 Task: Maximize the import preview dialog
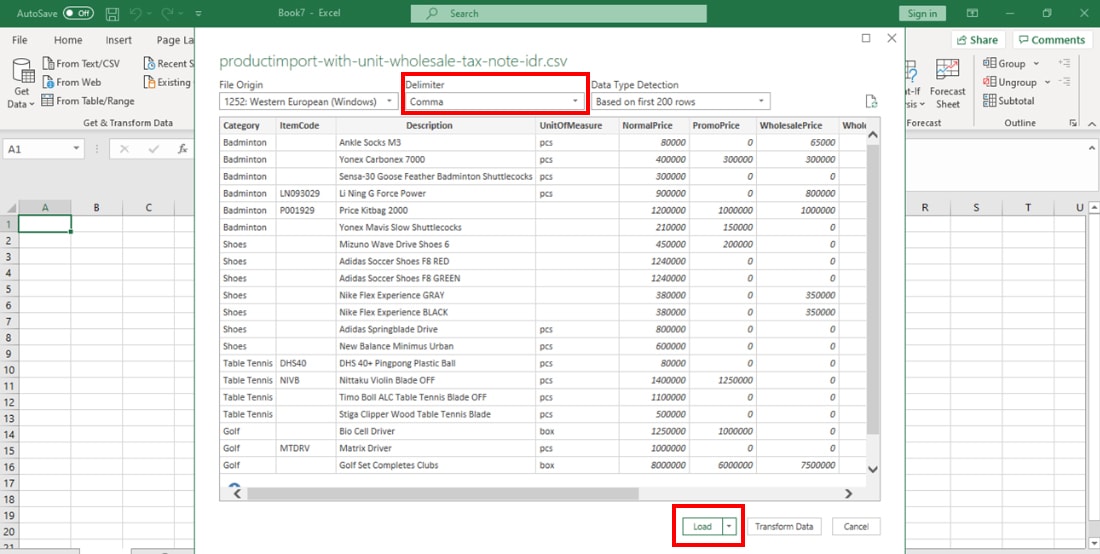(866, 38)
